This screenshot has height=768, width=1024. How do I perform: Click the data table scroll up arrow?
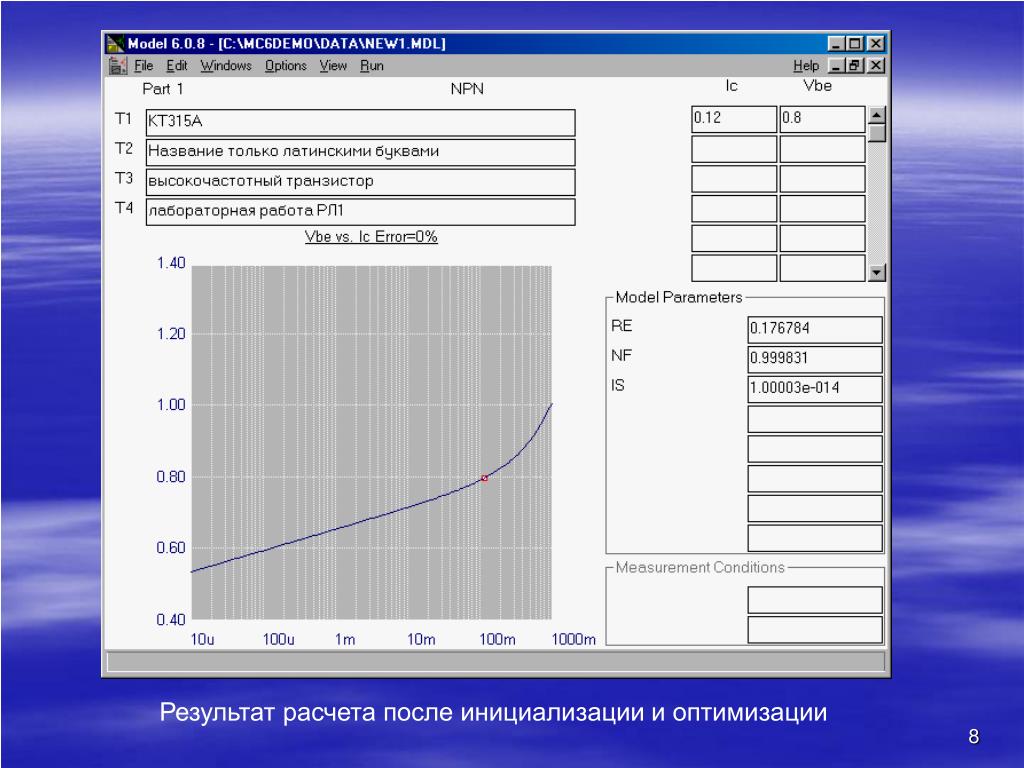877,115
